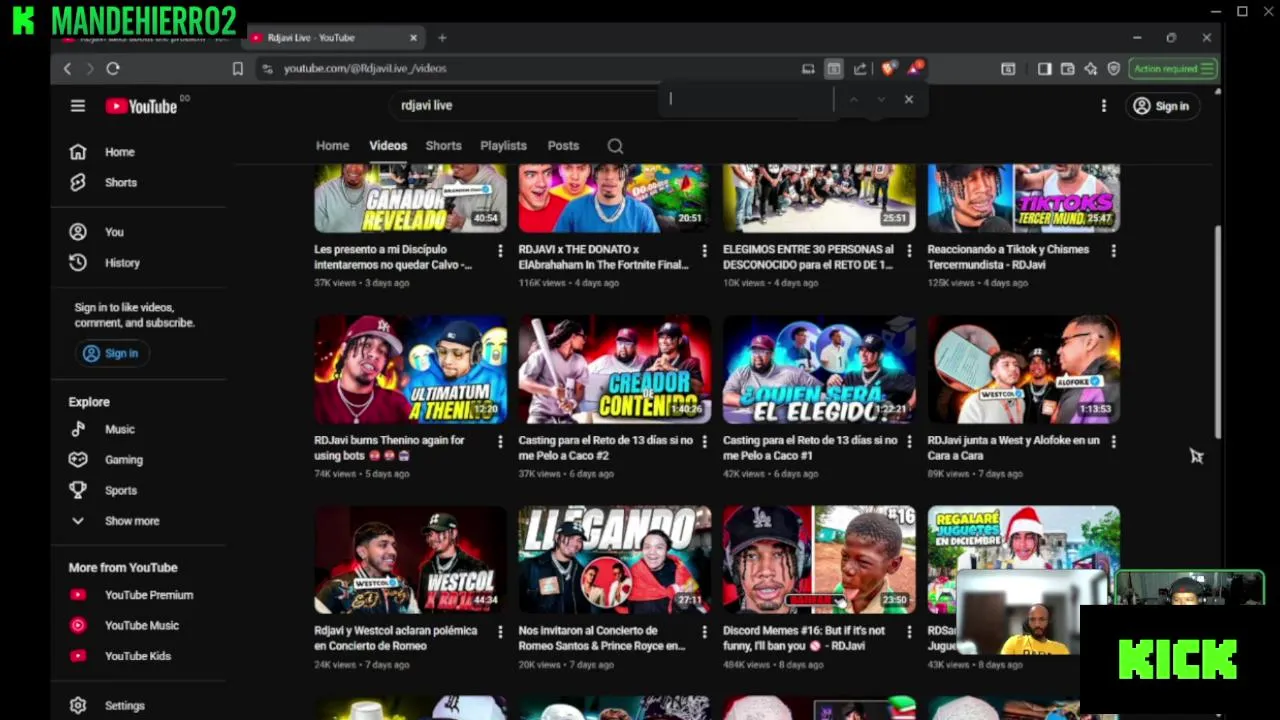This screenshot has width=1280, height=720.
Task: Open the Playlists tab
Action: pyautogui.click(x=503, y=146)
